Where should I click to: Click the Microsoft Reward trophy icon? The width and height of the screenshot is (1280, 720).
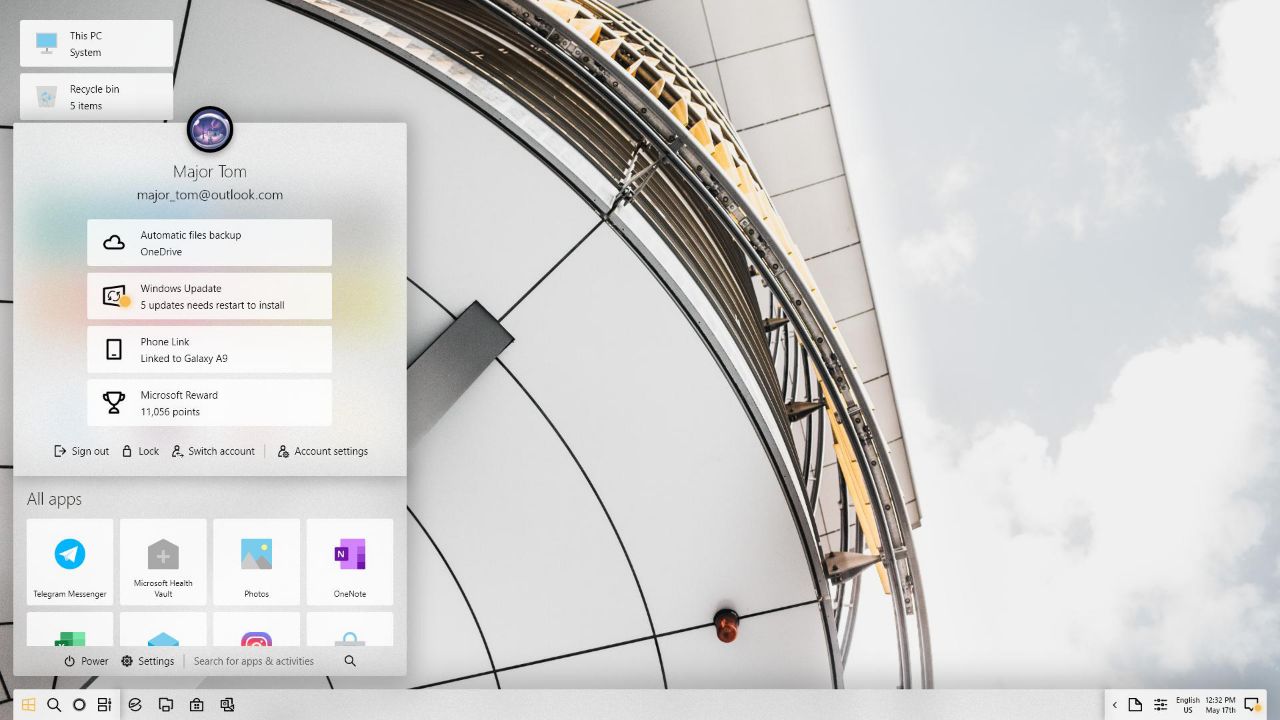click(x=114, y=402)
